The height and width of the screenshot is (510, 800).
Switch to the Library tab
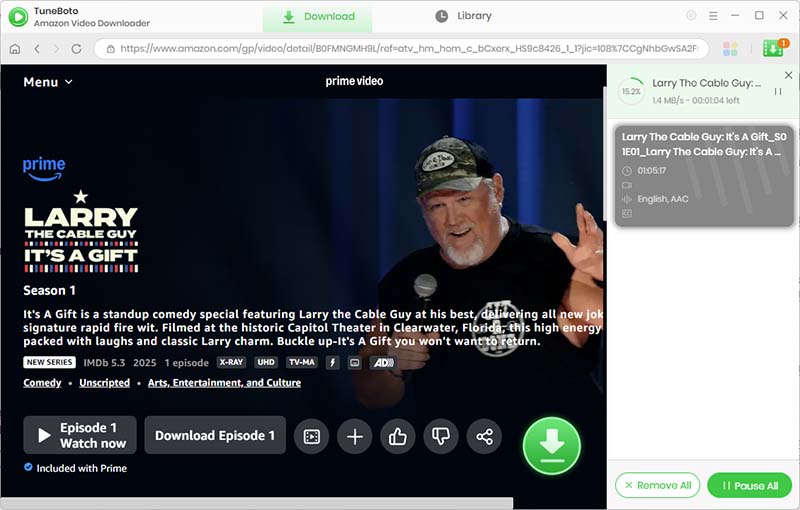pyautogui.click(x=464, y=16)
